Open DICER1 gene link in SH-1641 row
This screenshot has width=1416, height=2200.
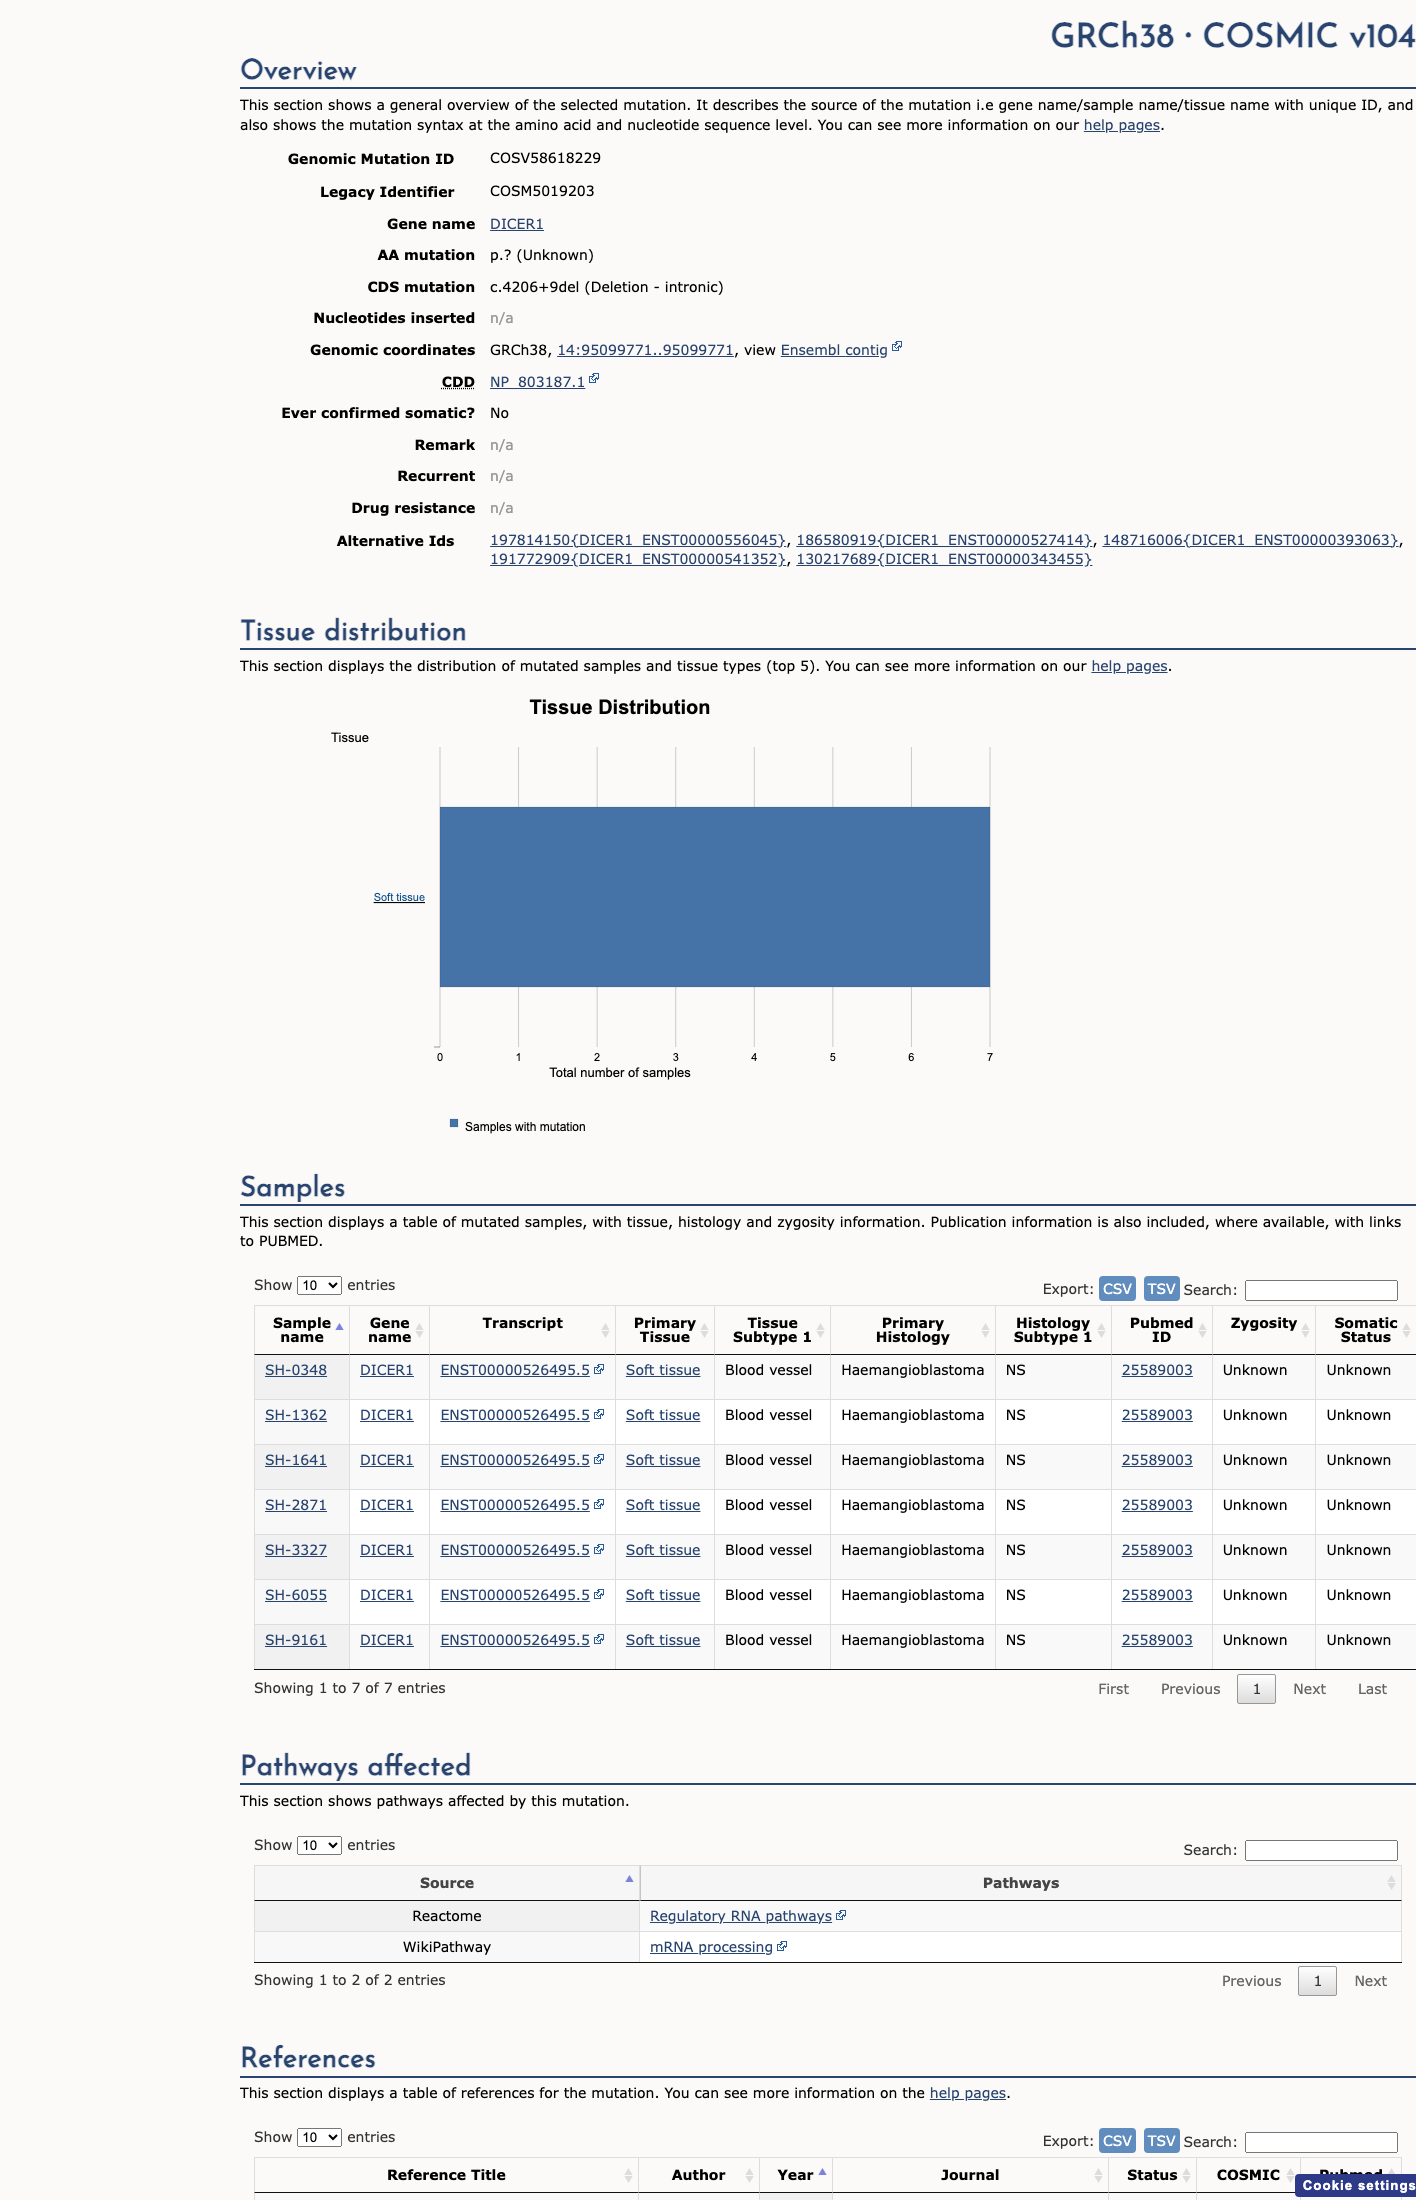[x=386, y=1460]
